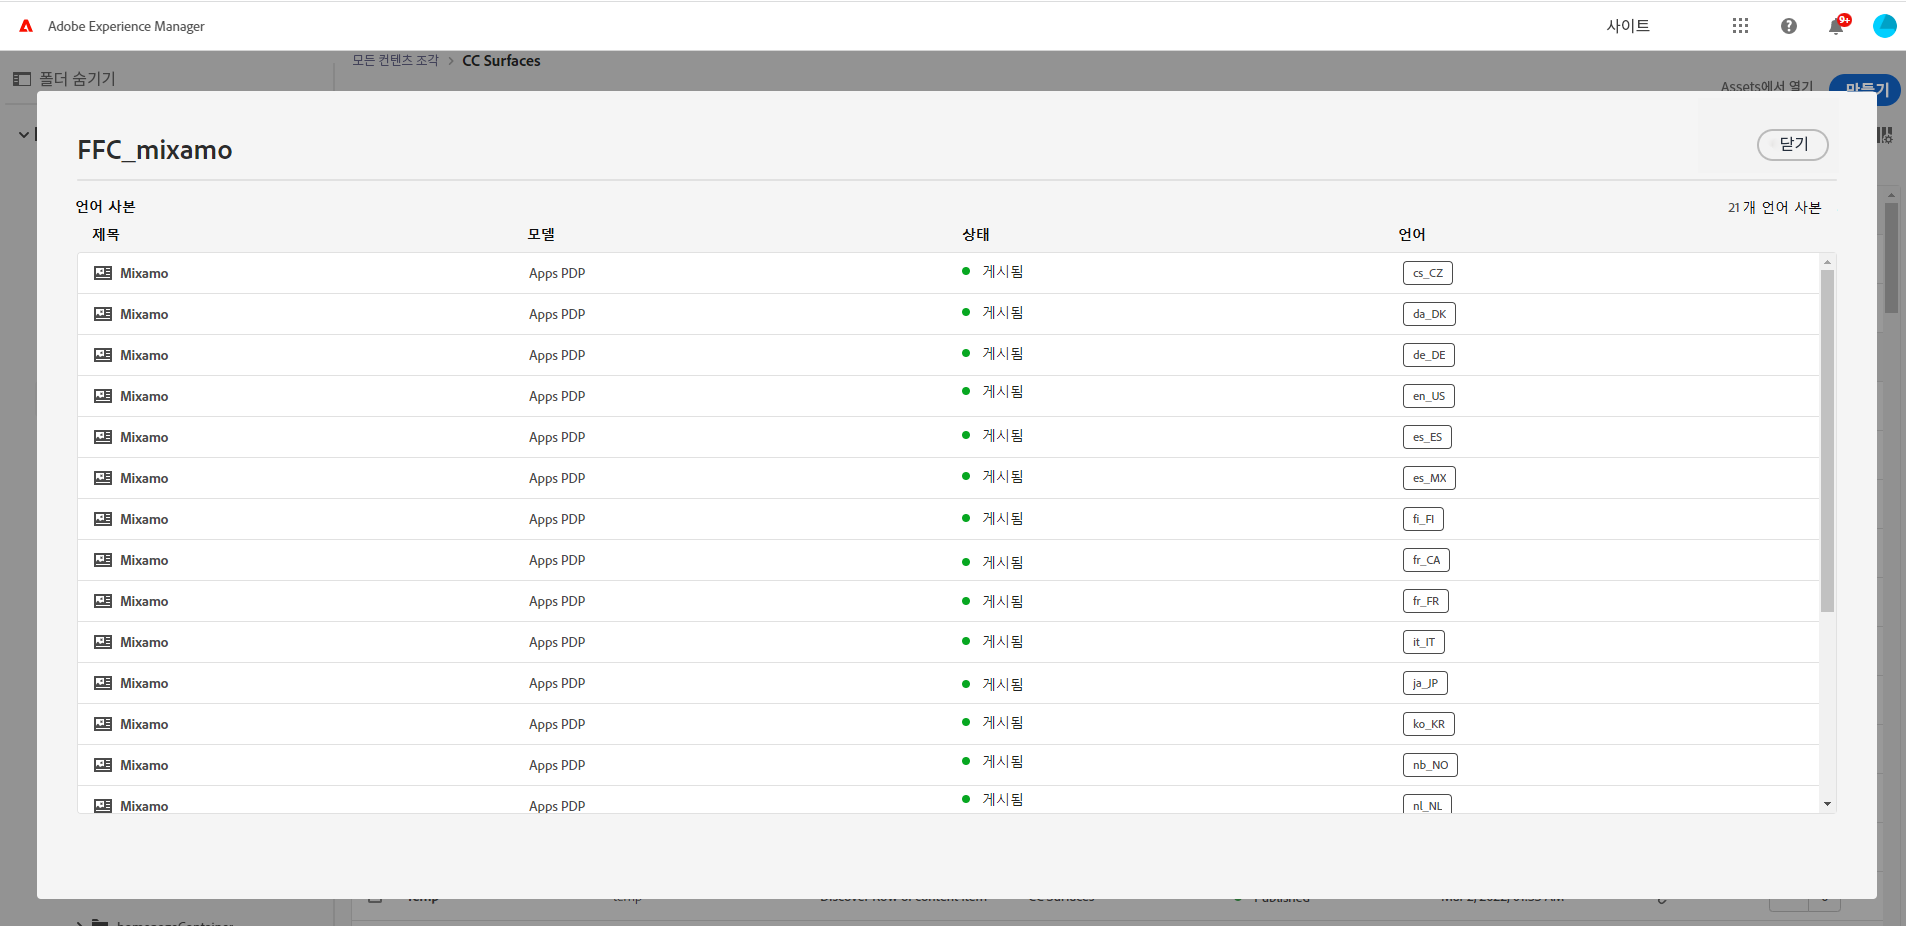Viewport: 1906px width, 926px height.
Task: Click the language list scroll-up arrow
Action: [1827, 262]
